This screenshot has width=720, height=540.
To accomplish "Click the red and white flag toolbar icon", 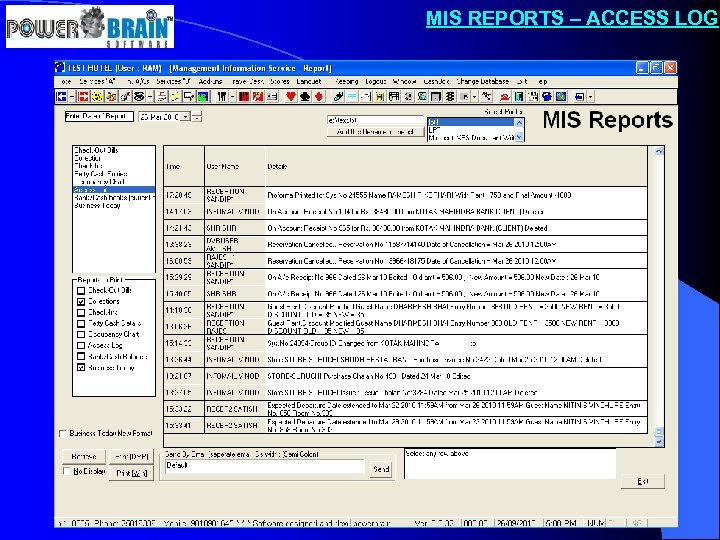I will 258,96.
